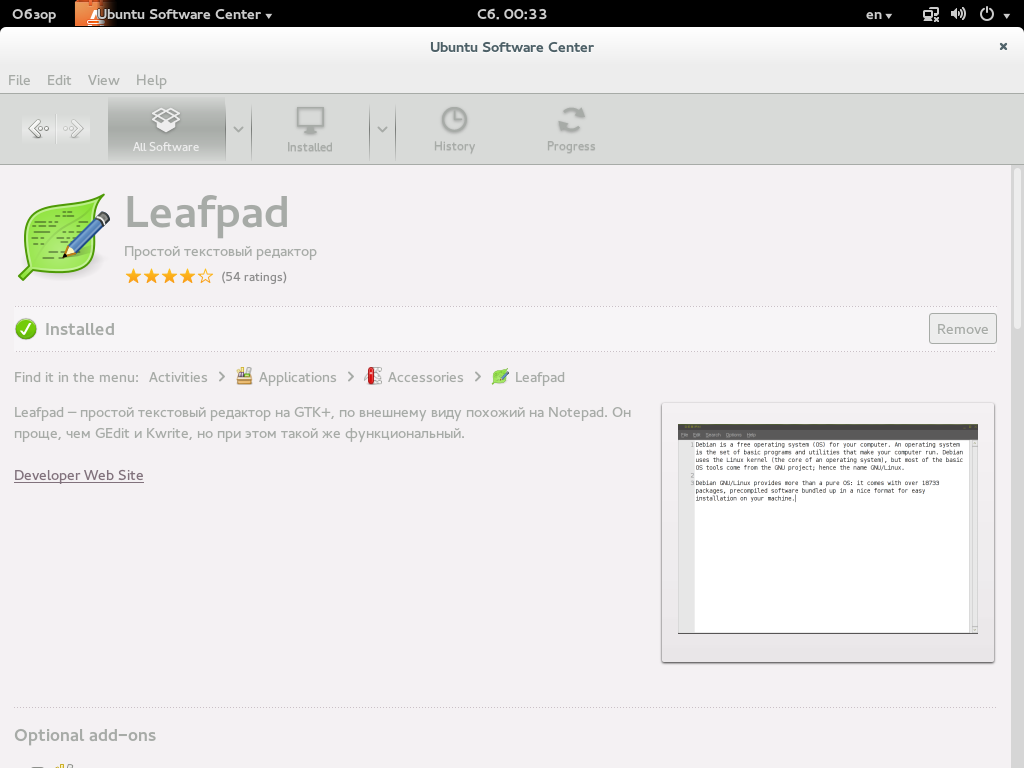This screenshot has width=1024, height=768.
Task: Open the File menu
Action: pyautogui.click(x=19, y=80)
